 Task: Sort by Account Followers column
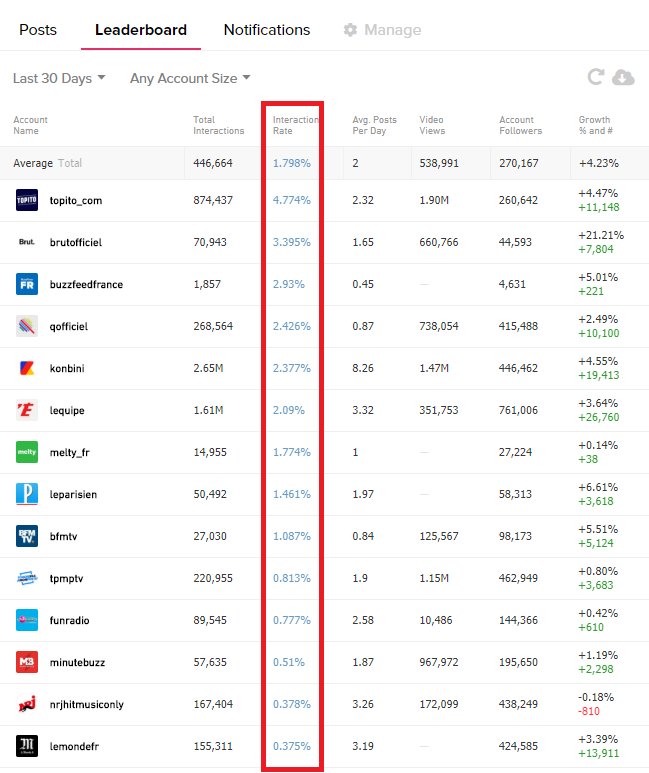(520, 125)
